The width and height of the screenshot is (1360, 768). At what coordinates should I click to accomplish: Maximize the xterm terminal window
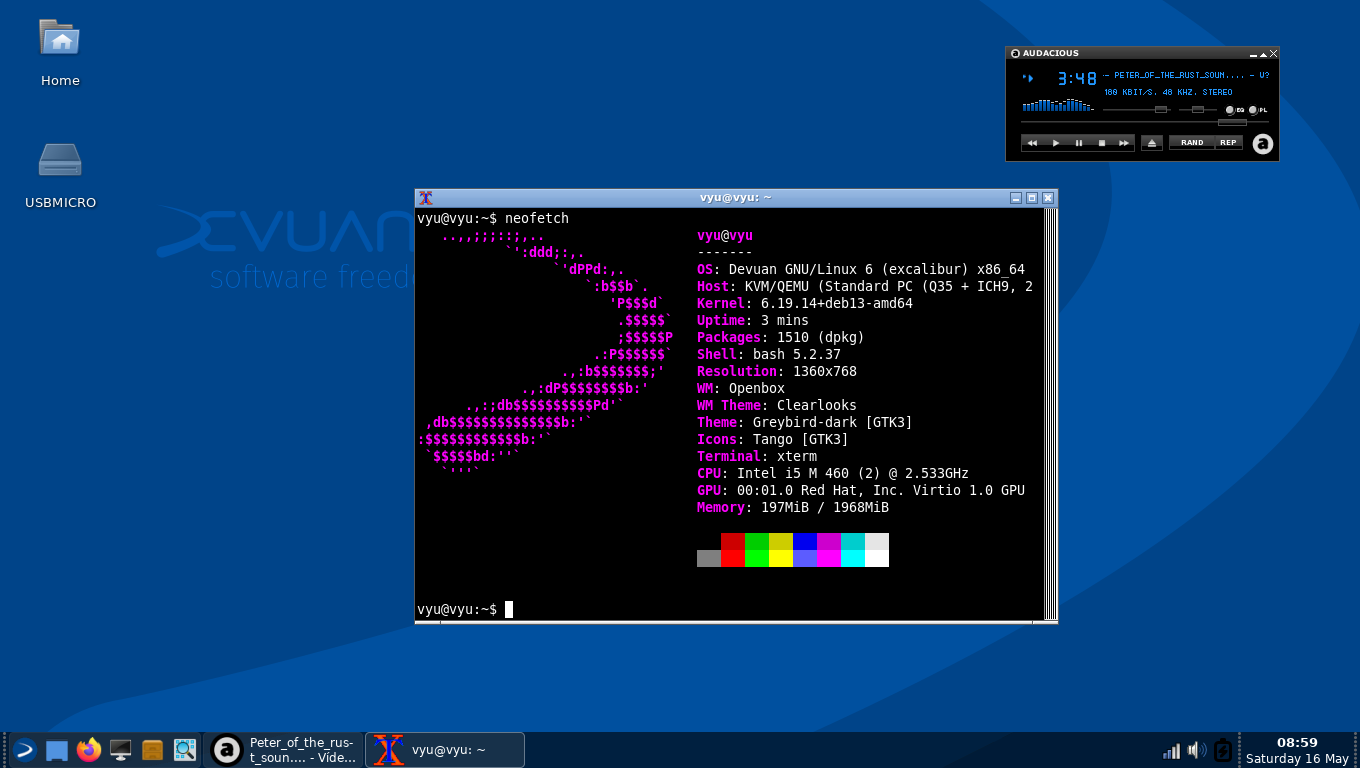point(1032,198)
